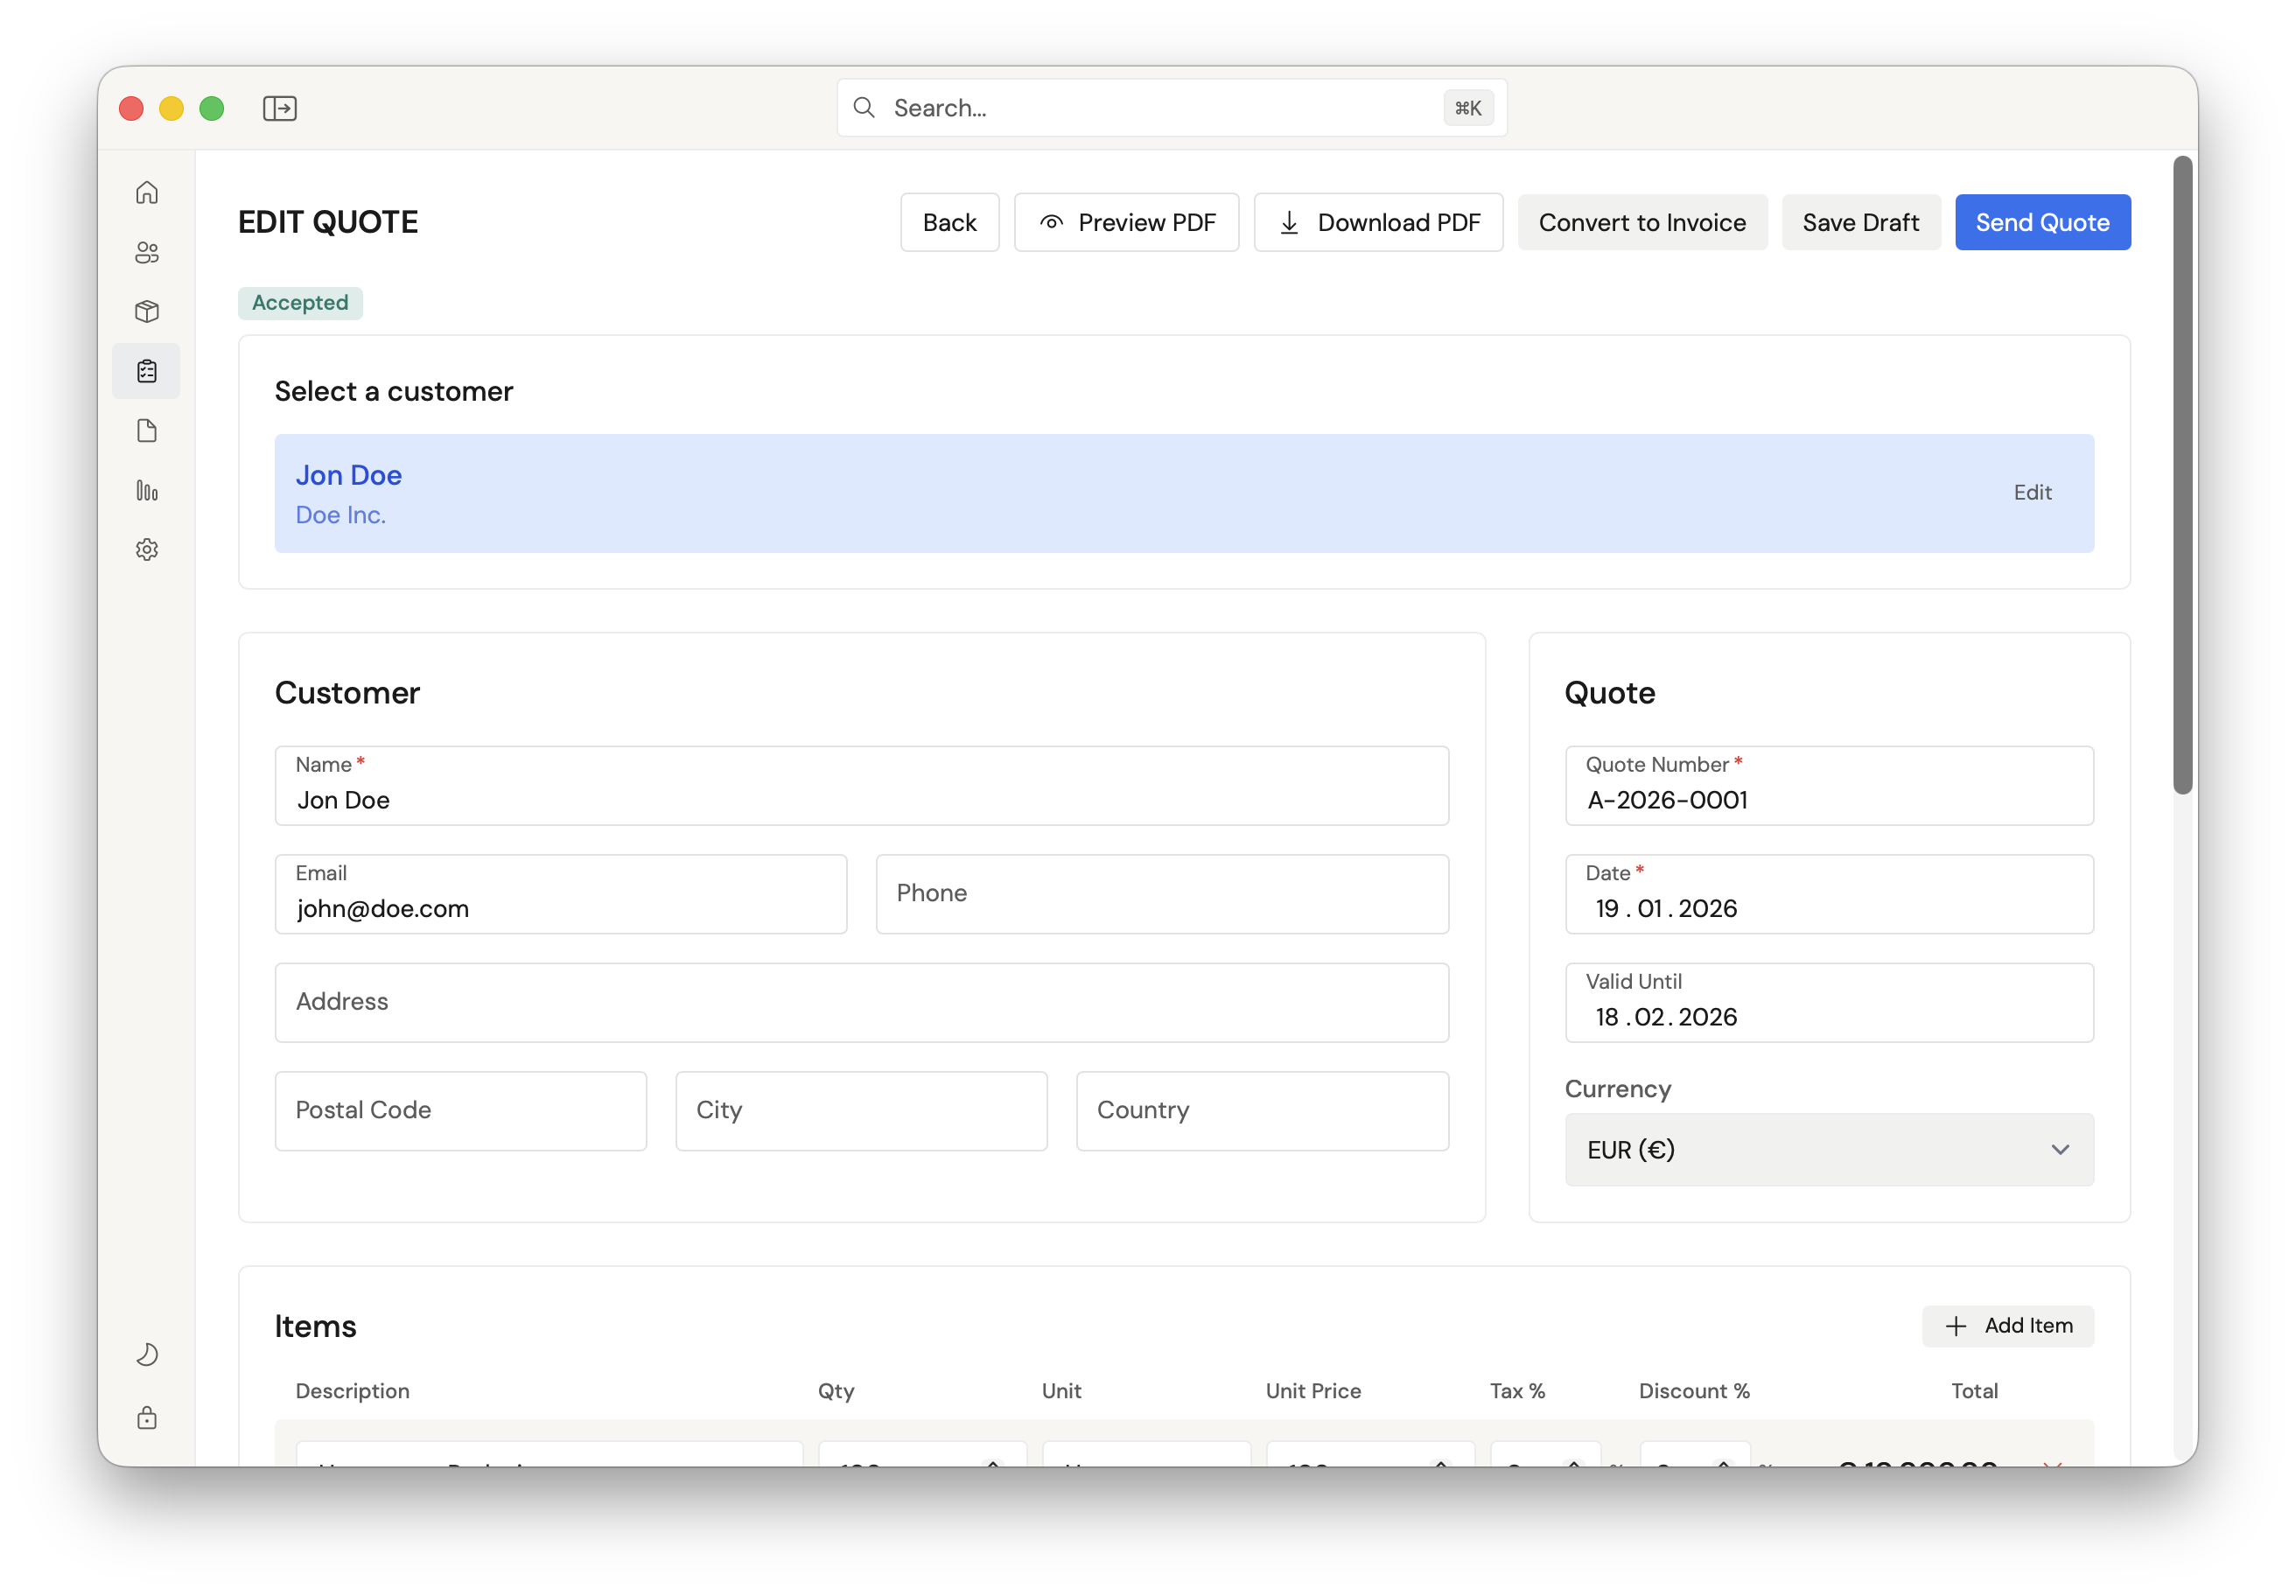Screen dimensions: 2296x1596
Task: Toggle dark mode with moon icon
Action: tap(147, 1354)
